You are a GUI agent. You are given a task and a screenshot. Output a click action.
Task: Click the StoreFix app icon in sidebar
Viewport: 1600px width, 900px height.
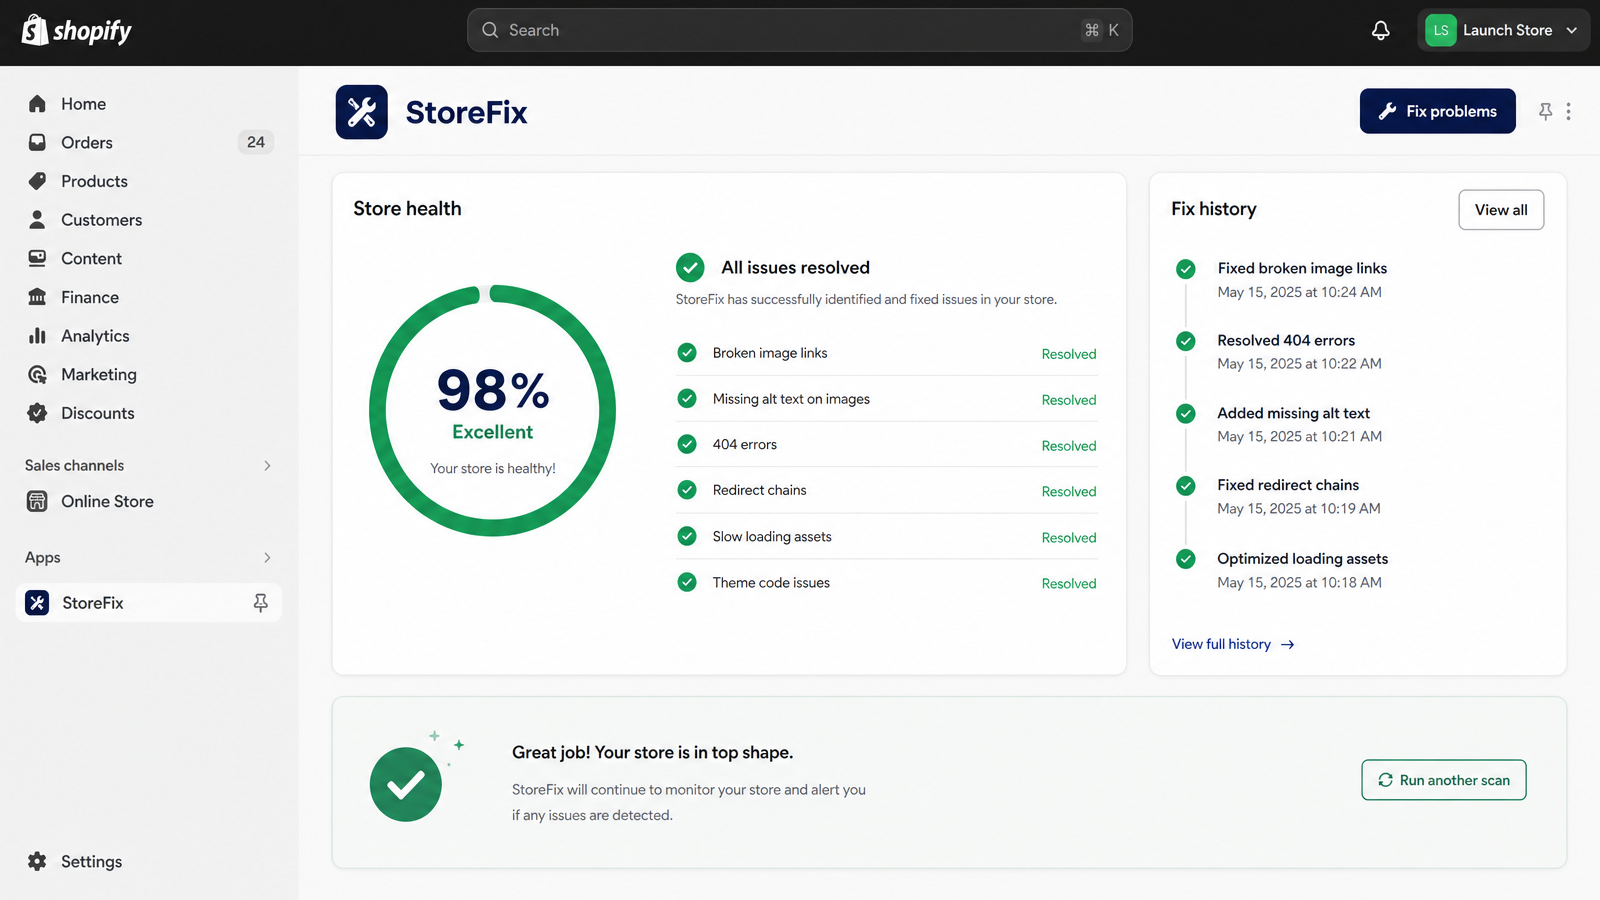[x=37, y=603]
